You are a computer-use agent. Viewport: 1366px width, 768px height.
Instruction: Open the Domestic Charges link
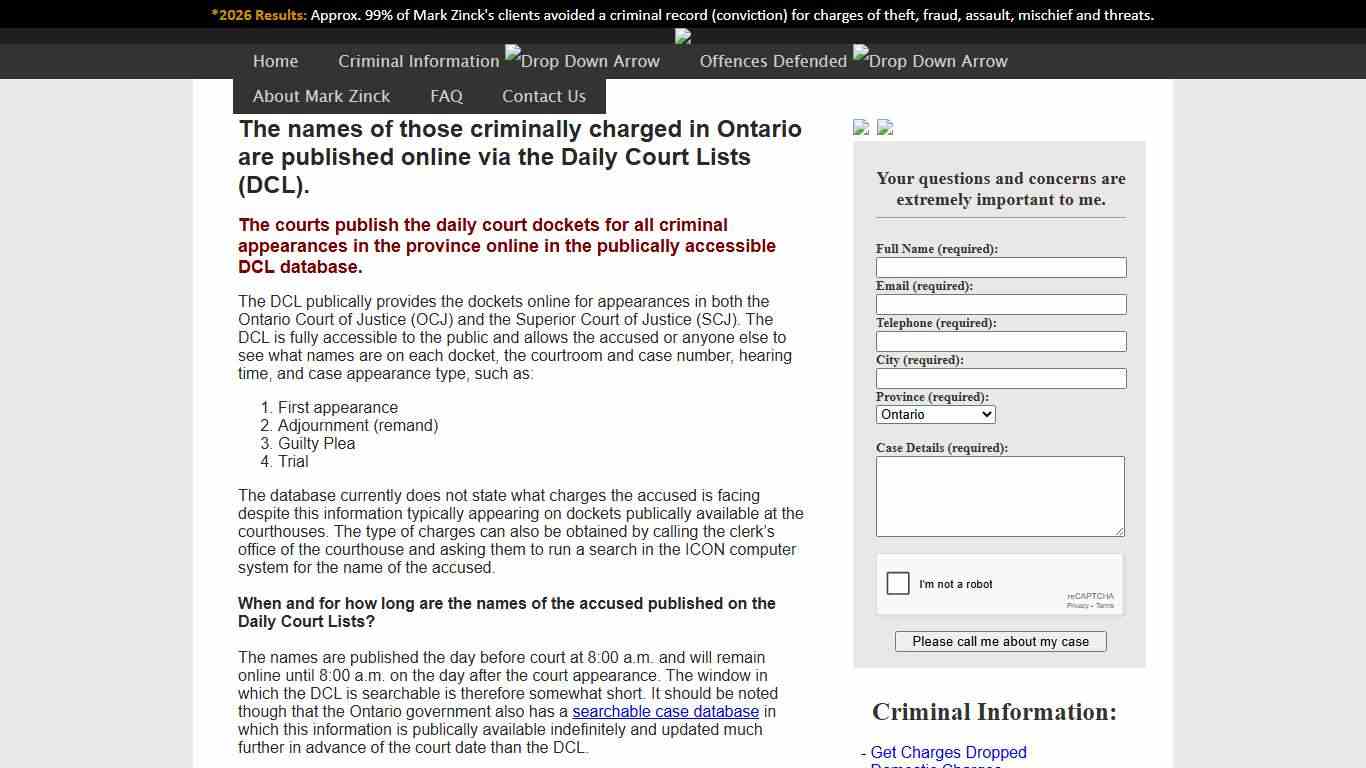[x=936, y=766]
